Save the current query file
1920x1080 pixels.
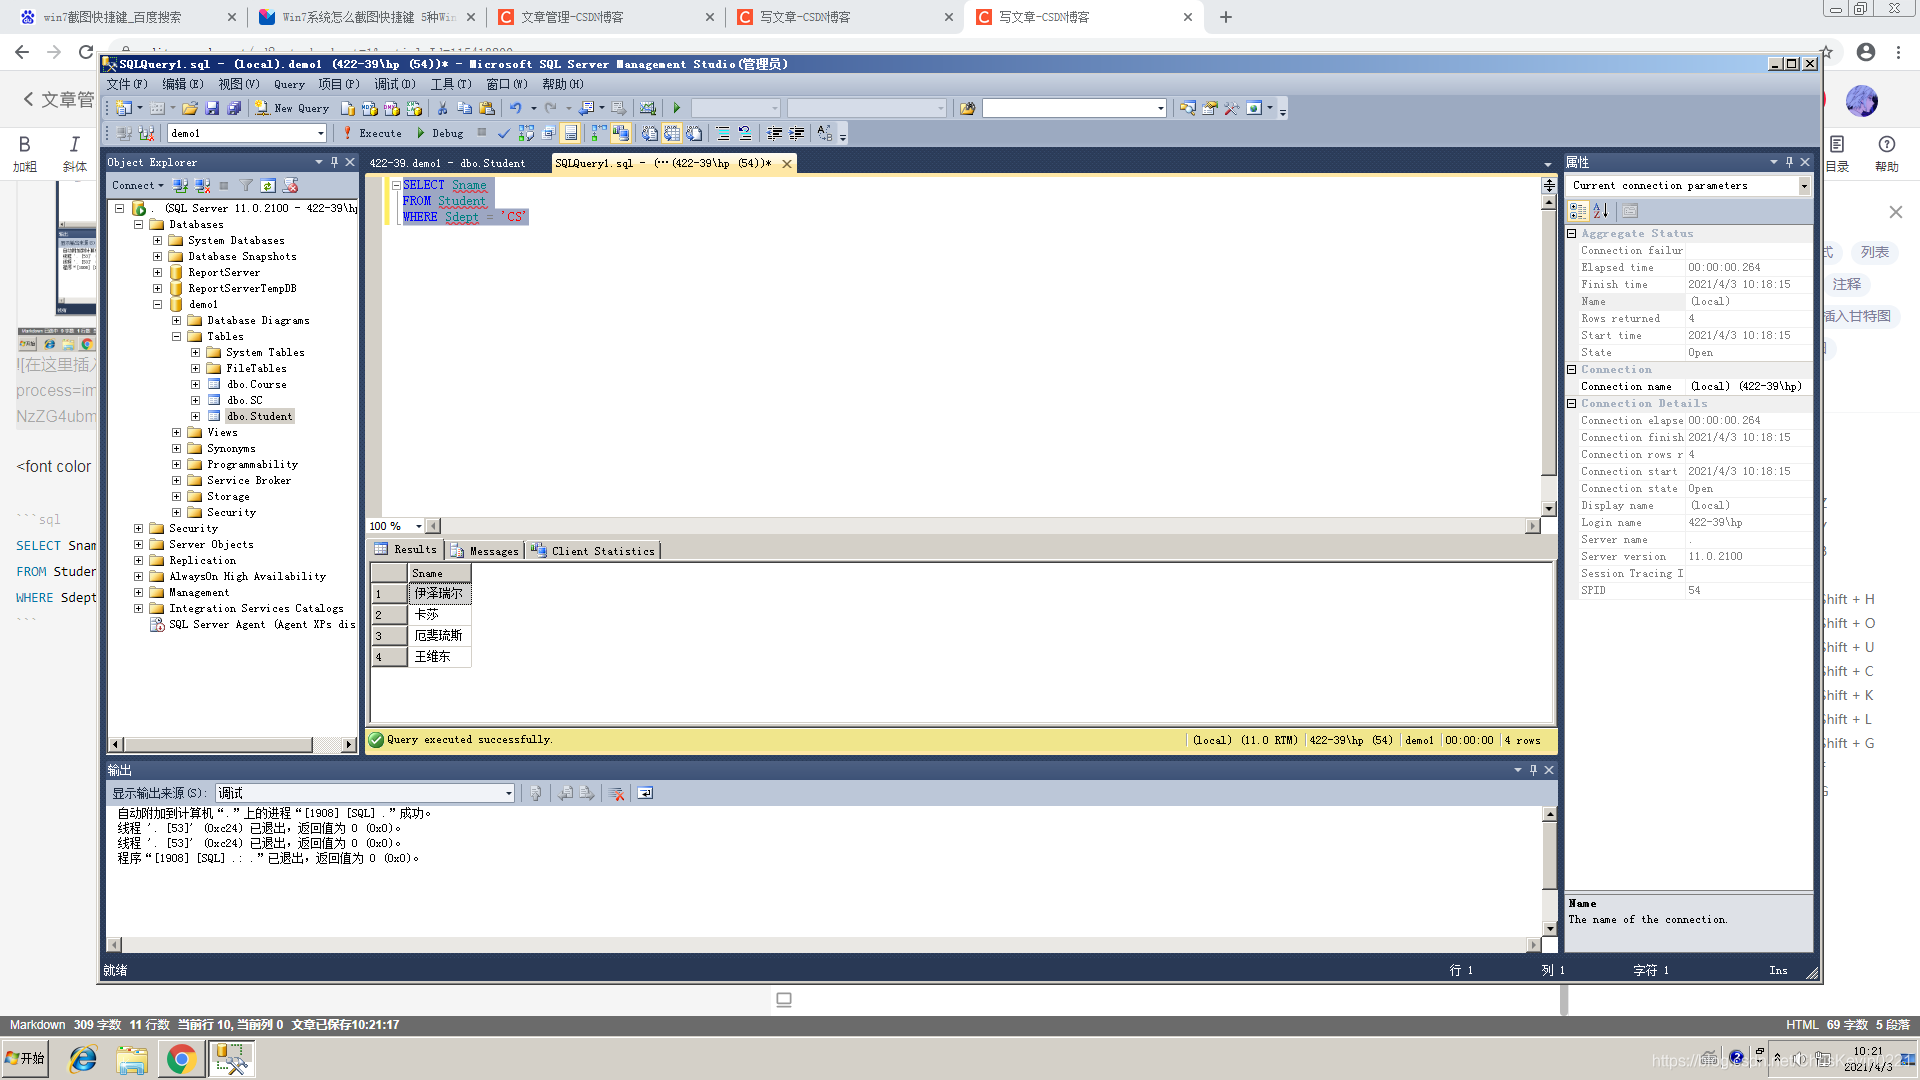click(x=212, y=108)
